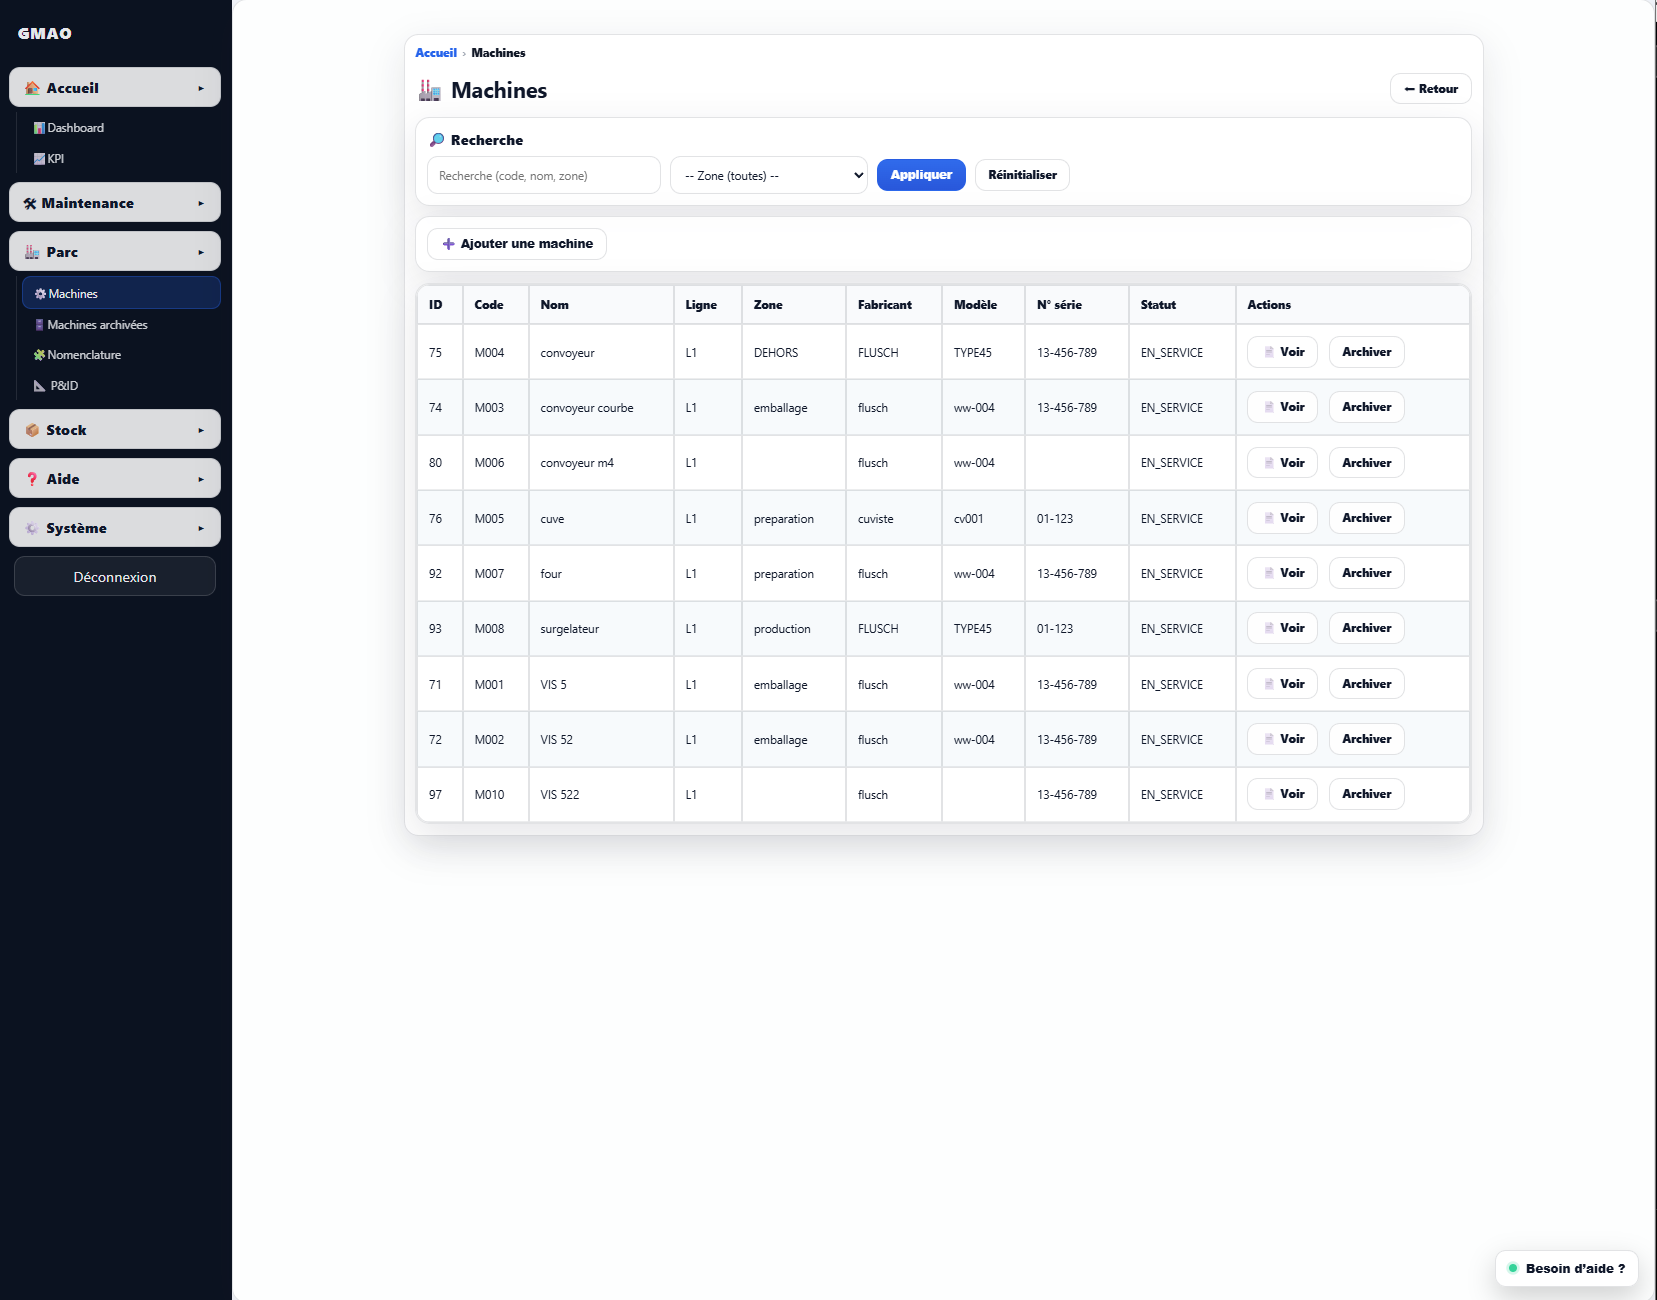This screenshot has height=1300, width=1657.
Task: Follow the Accueil breadcrumb link
Action: (x=436, y=53)
